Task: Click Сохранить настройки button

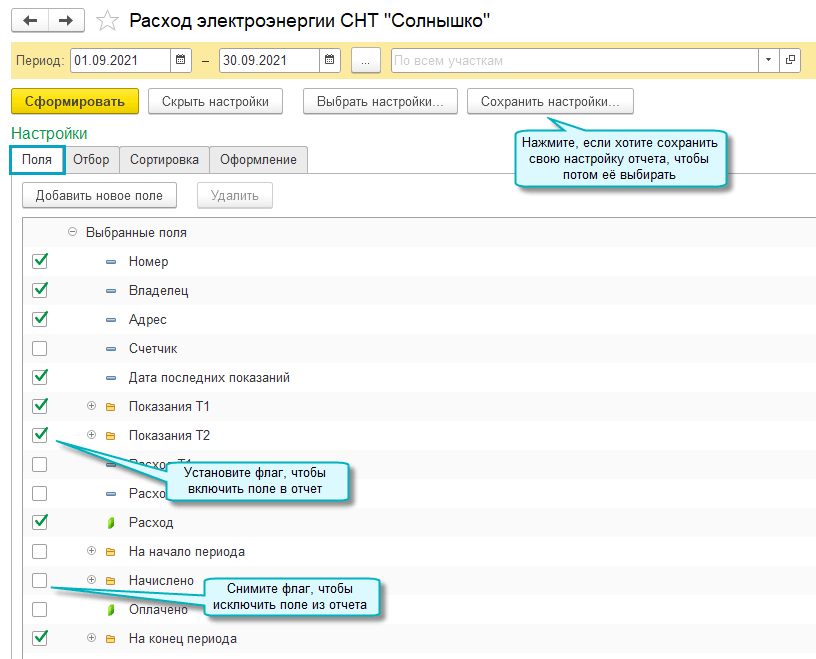Action: click(550, 101)
